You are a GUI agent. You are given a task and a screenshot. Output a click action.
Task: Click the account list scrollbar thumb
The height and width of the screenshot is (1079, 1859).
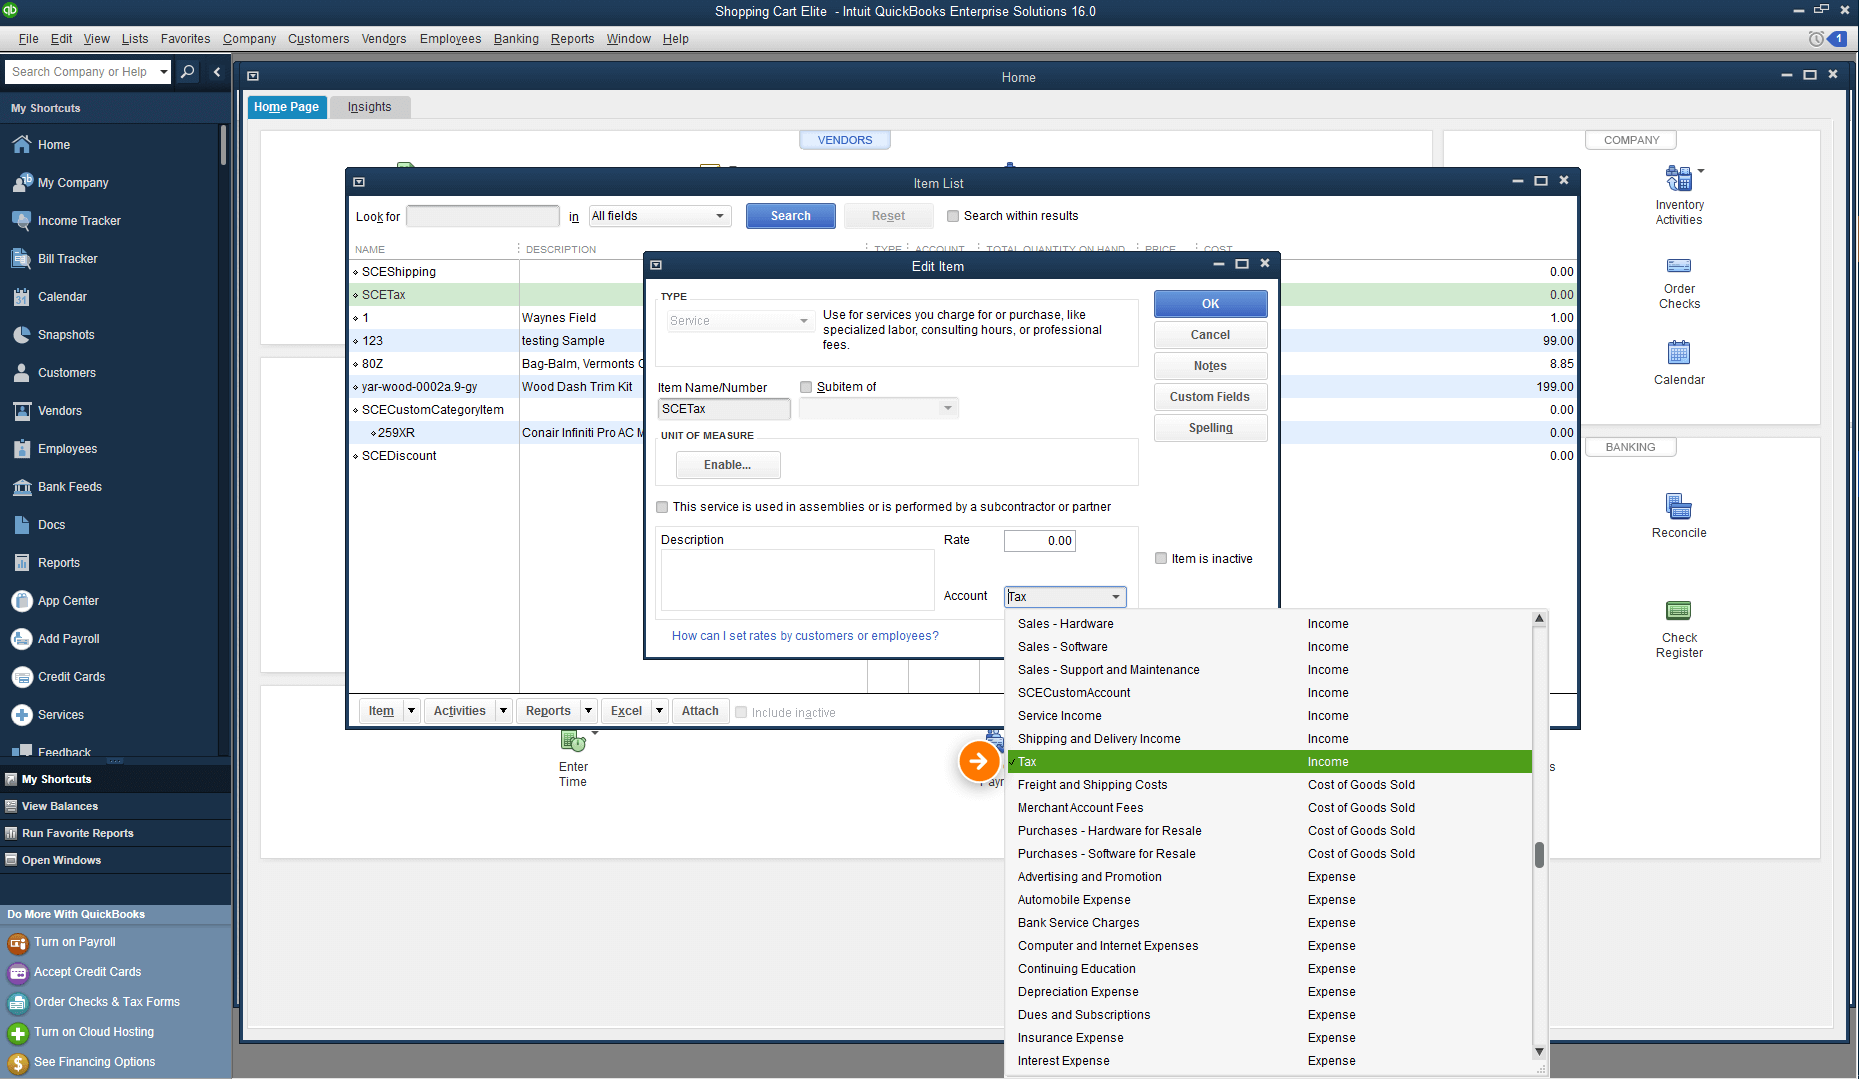pyautogui.click(x=1539, y=855)
